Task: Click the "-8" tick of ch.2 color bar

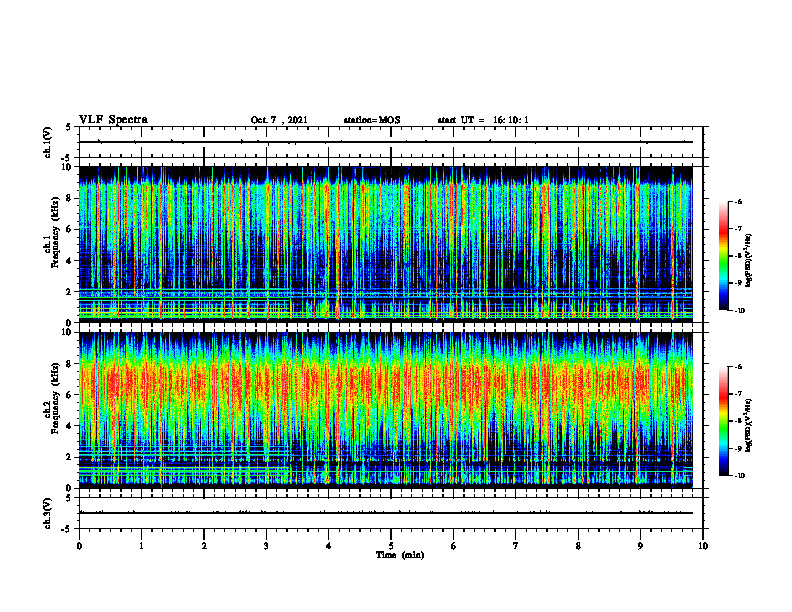Action: point(738,421)
